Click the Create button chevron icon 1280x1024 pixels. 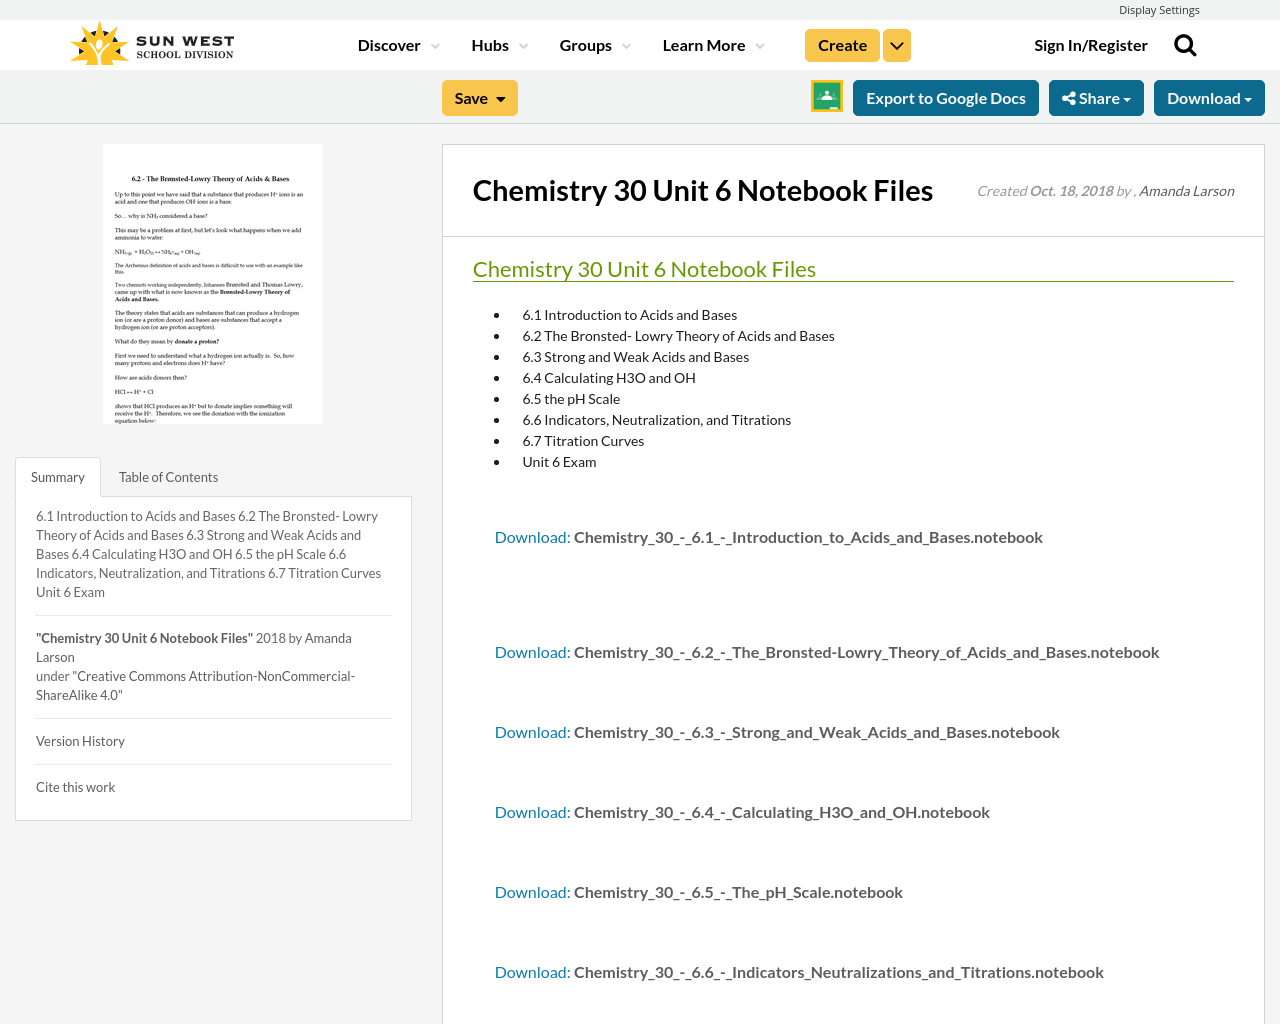pyautogui.click(x=896, y=44)
